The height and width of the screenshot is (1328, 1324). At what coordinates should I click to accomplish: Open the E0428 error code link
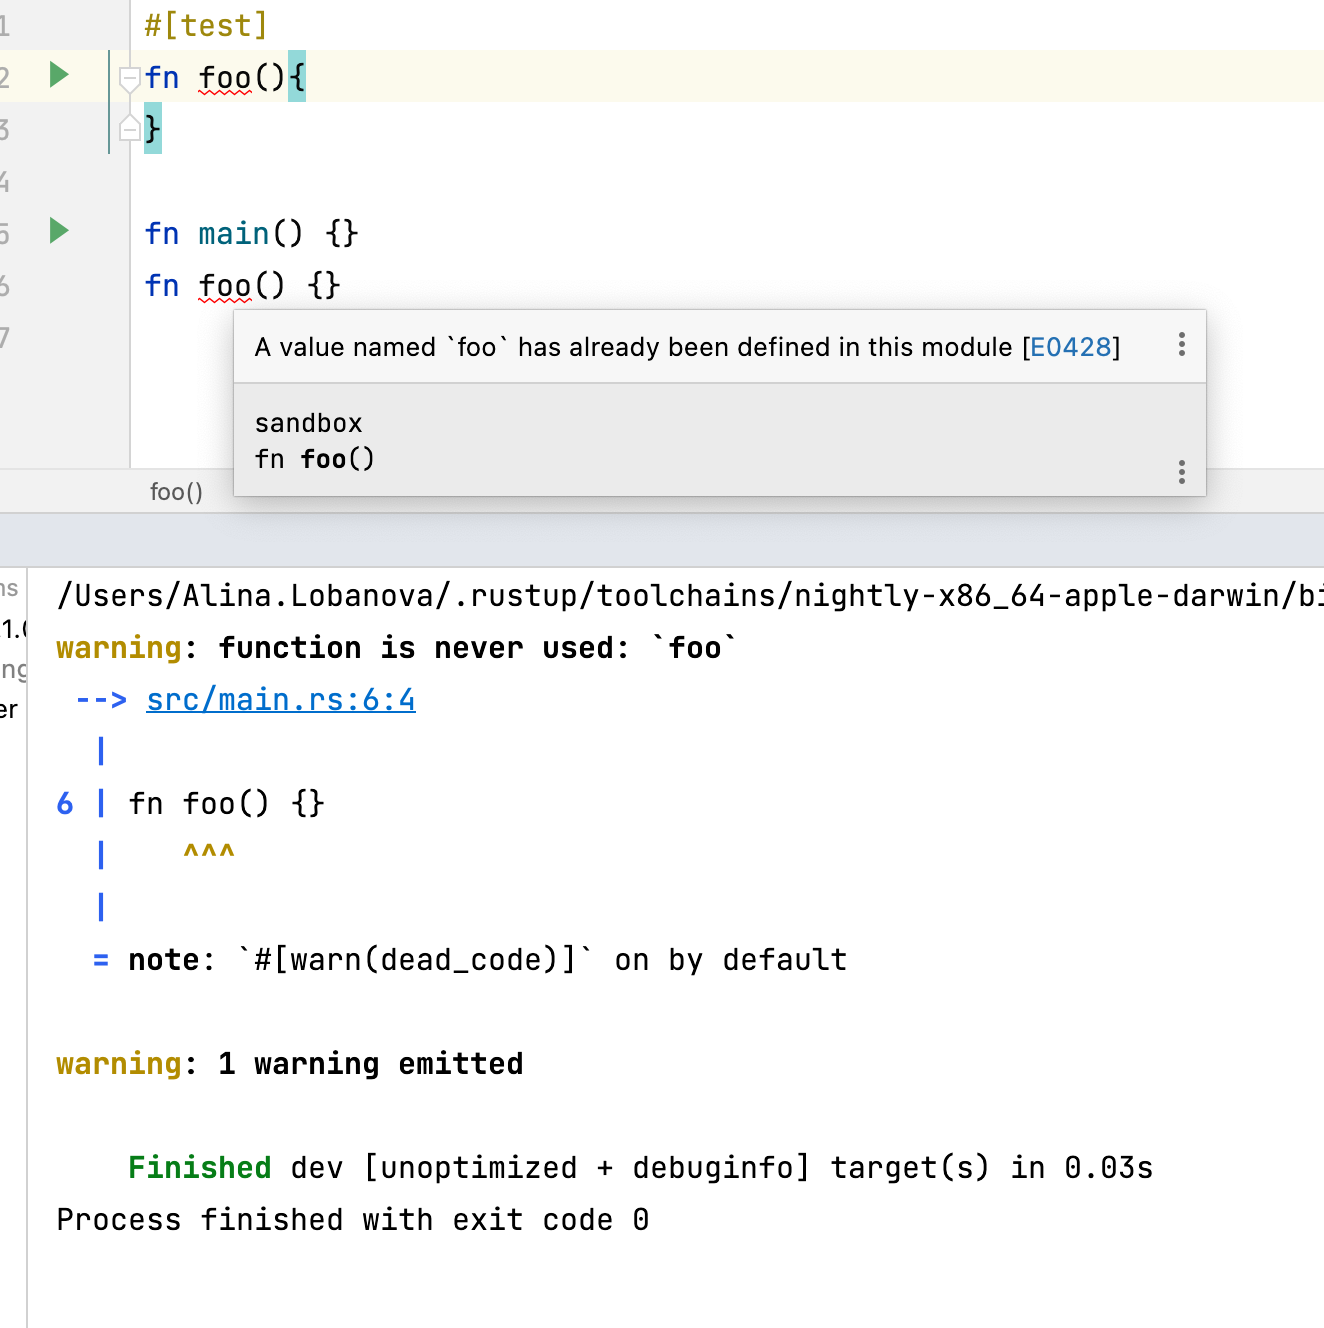point(1072,347)
